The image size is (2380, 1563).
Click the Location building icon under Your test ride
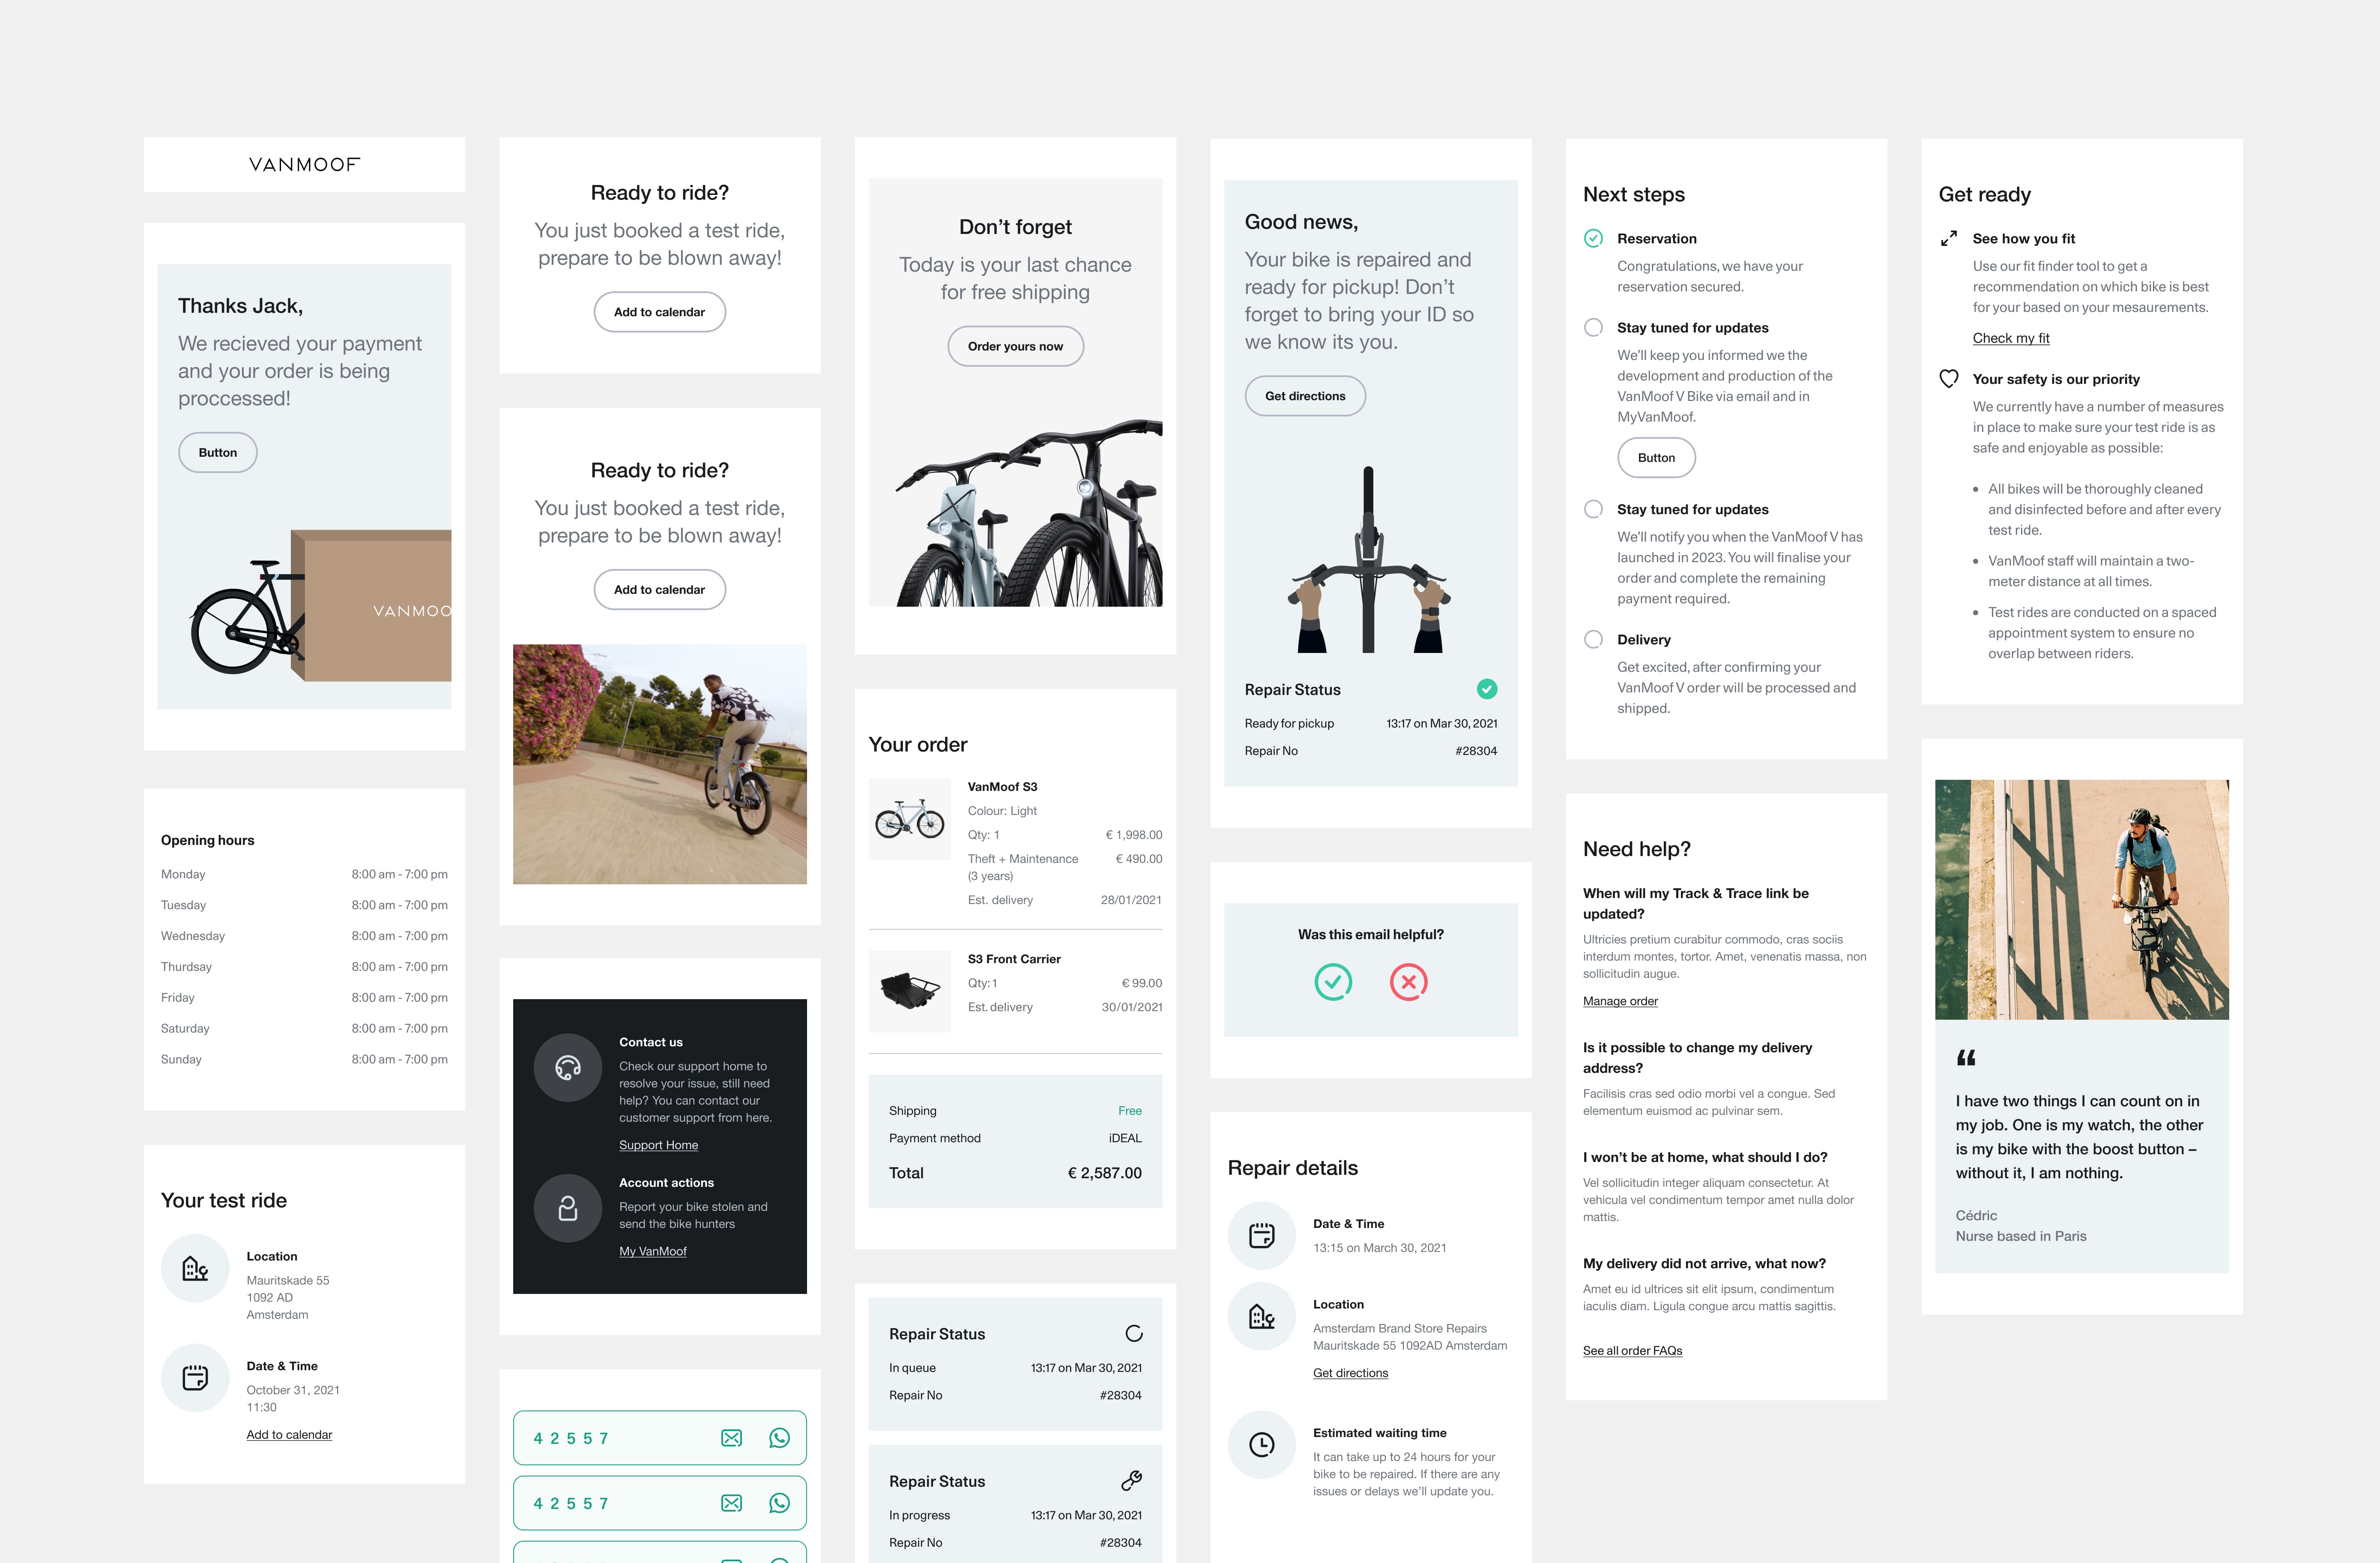(x=195, y=1268)
